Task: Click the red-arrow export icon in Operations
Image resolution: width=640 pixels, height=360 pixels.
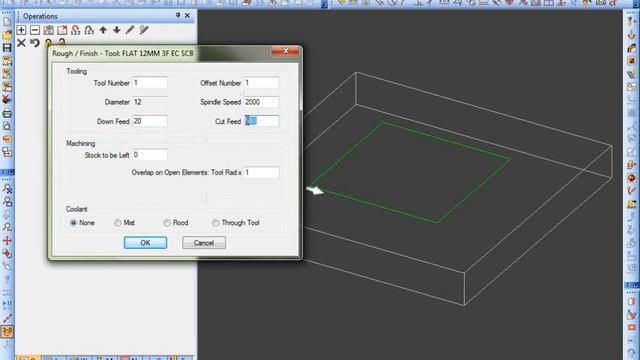Action: pos(62,30)
